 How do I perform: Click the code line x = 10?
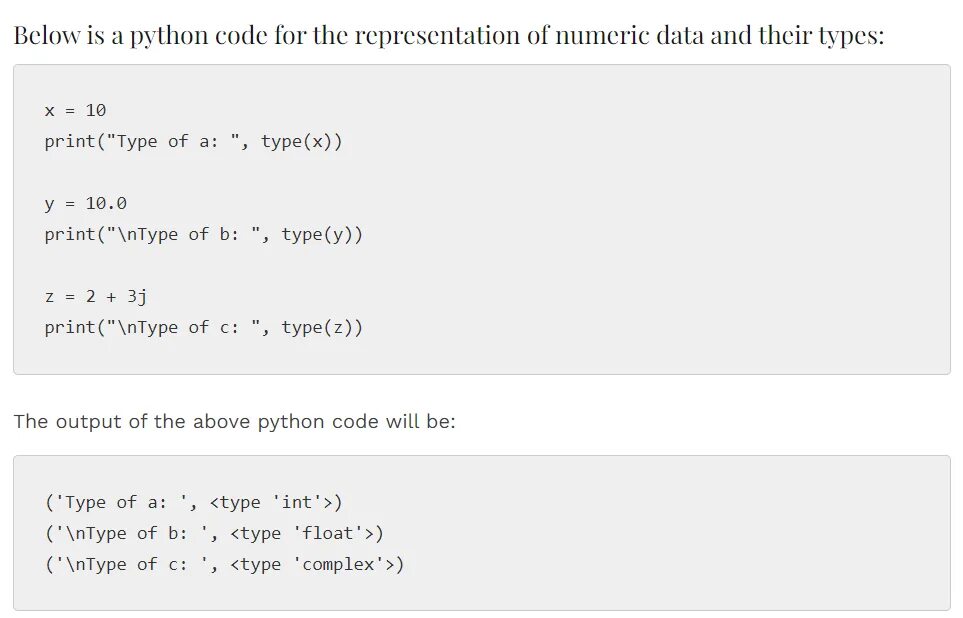(75, 110)
